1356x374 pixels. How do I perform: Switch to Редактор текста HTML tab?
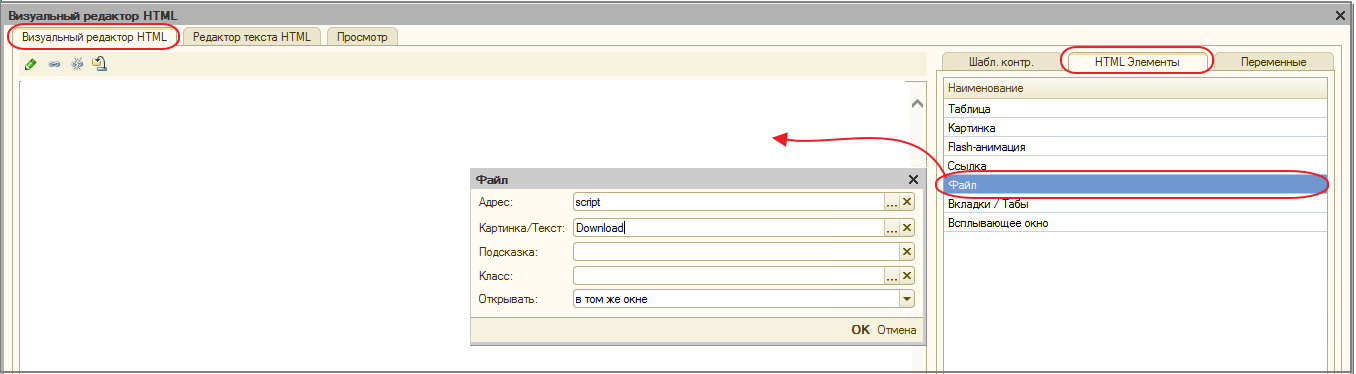click(x=252, y=36)
